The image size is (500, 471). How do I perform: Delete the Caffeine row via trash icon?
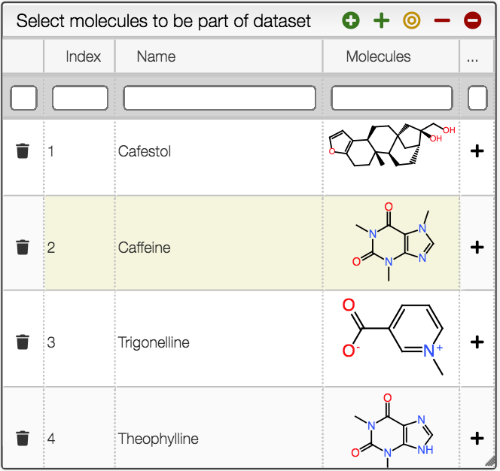point(23,247)
